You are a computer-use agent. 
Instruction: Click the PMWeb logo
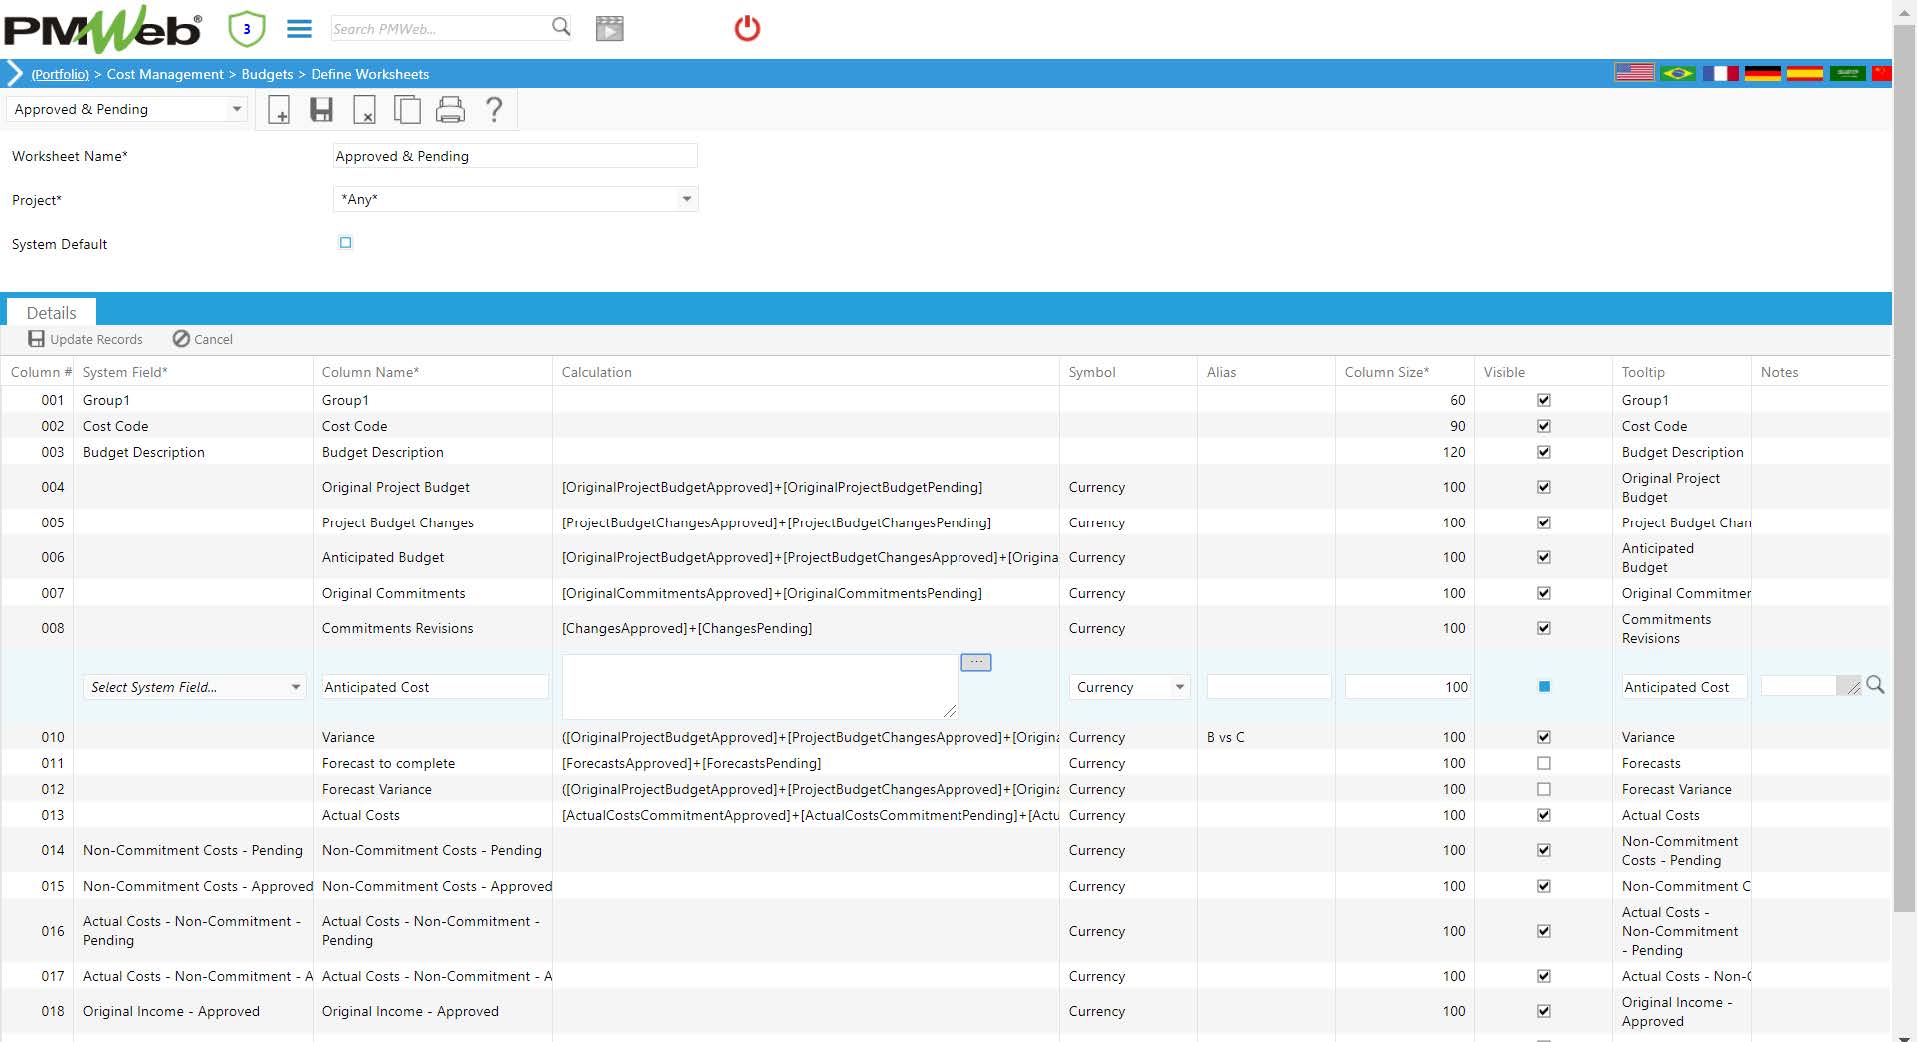pyautogui.click(x=103, y=29)
